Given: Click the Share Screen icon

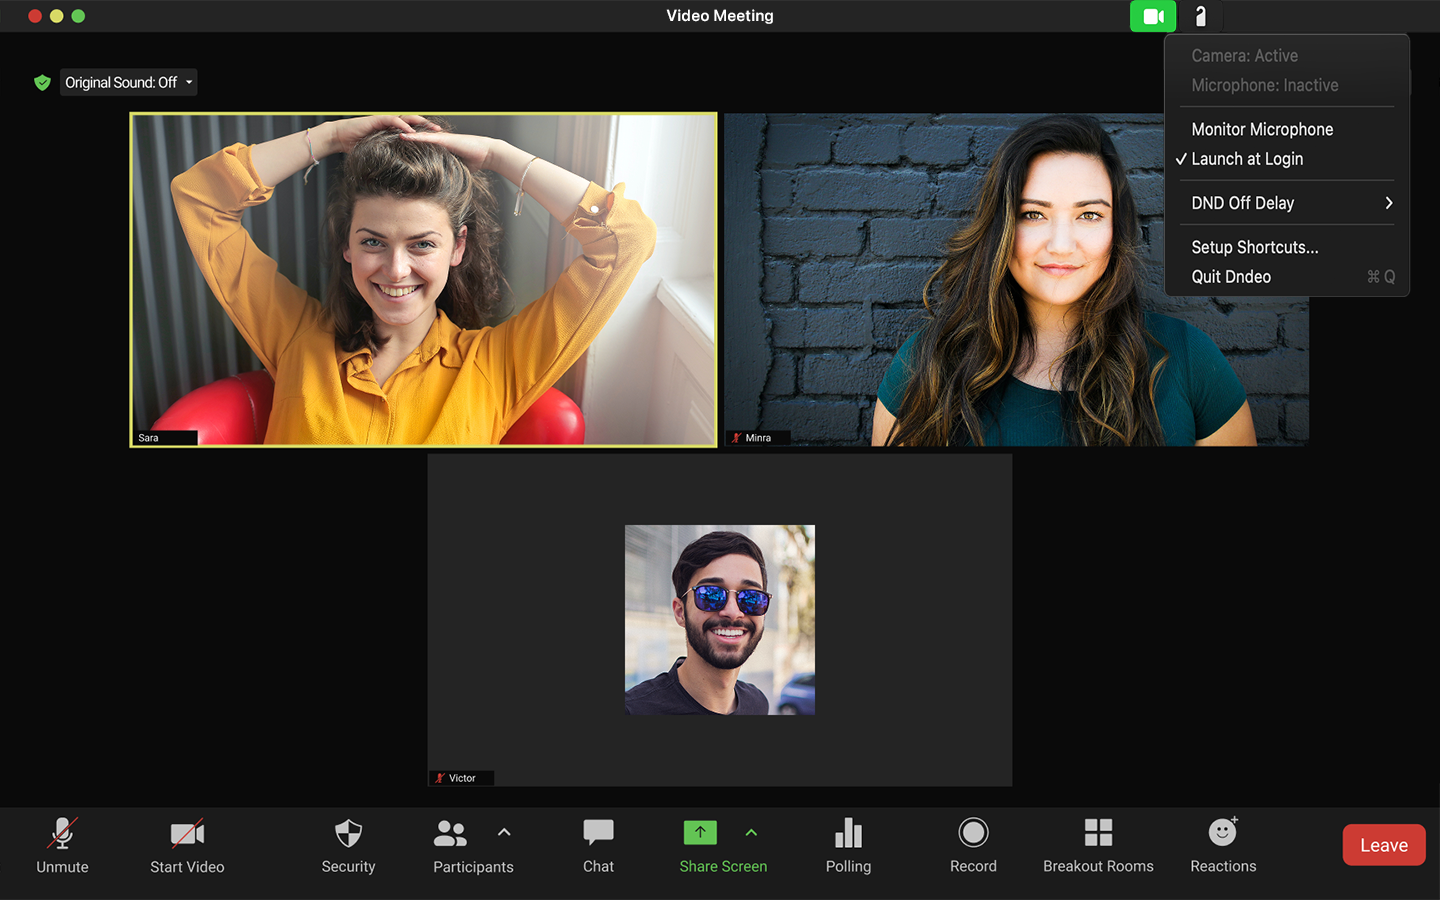Looking at the screenshot, I should coord(700,832).
